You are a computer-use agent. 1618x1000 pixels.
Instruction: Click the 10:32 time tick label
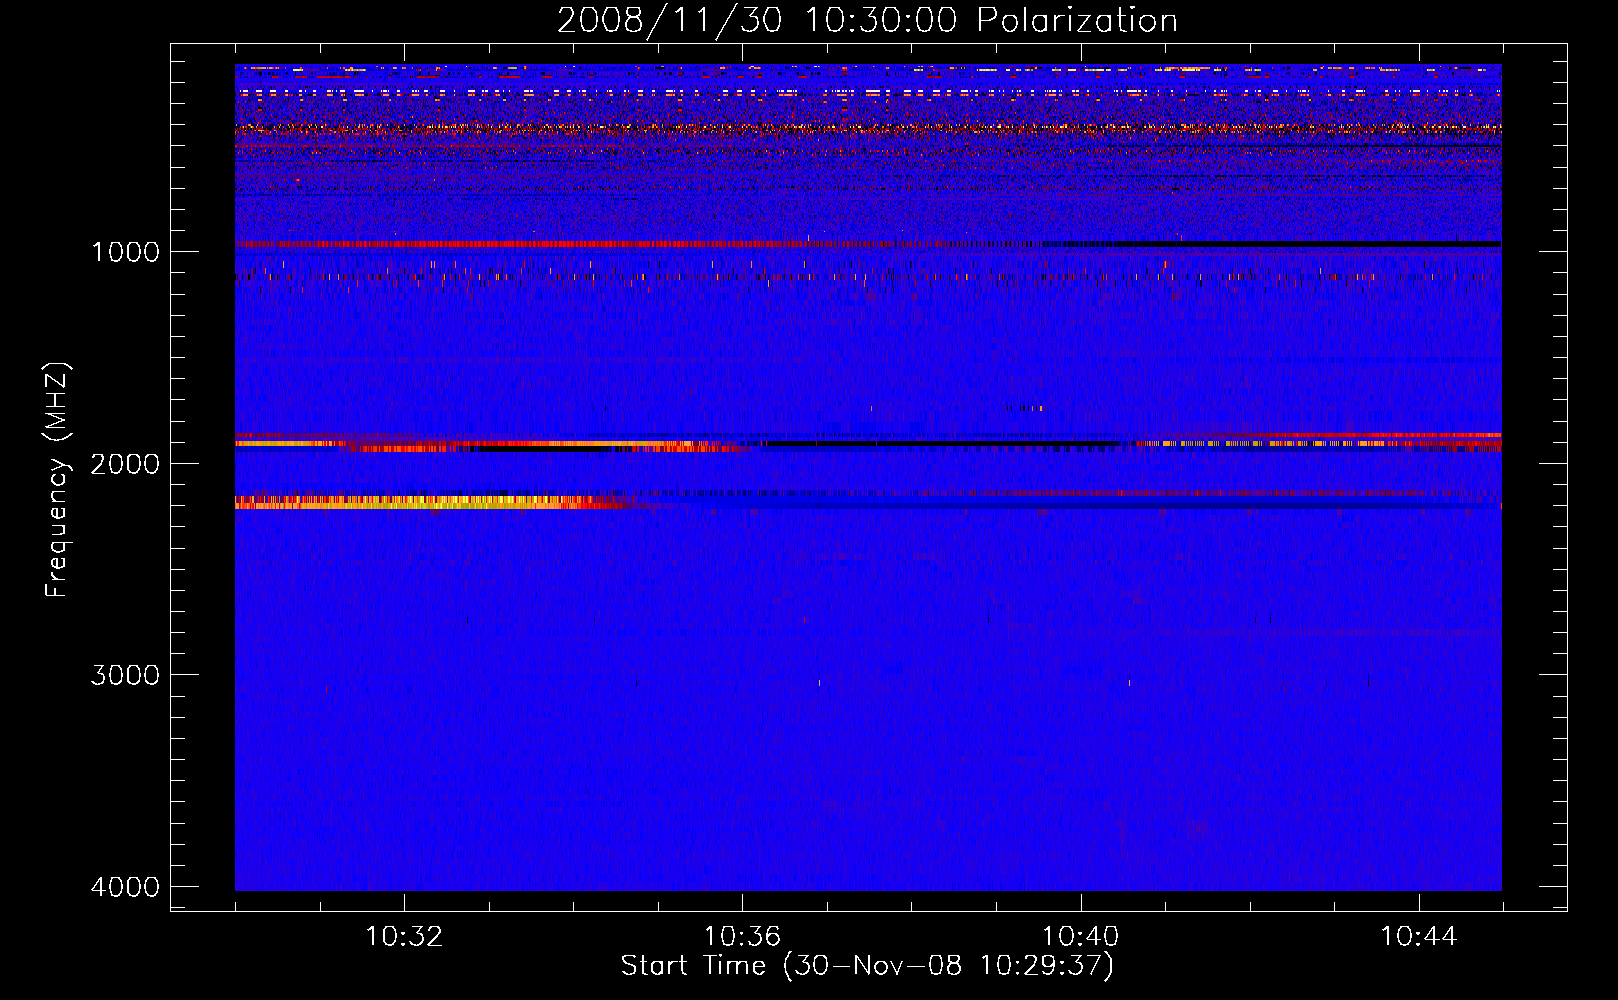click(404, 937)
